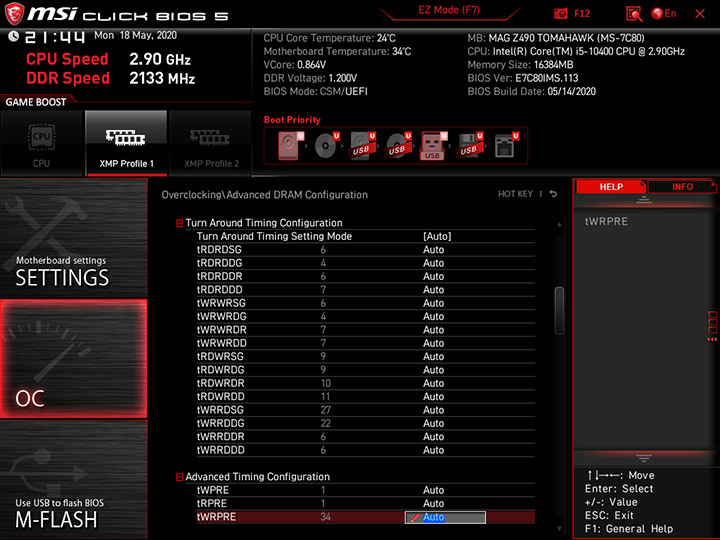Screen dimensions: 720x540
Task: Select the tWPRE Auto value
Action: tap(433, 490)
